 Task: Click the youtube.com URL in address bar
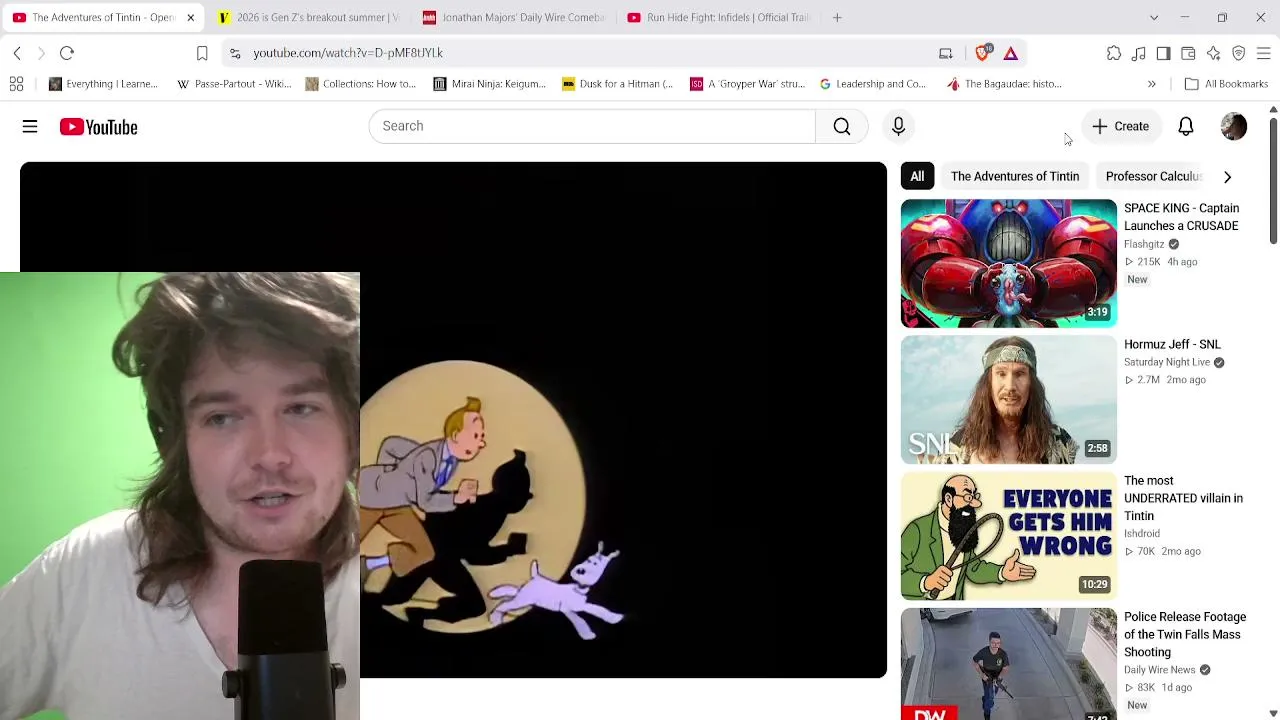coord(348,53)
